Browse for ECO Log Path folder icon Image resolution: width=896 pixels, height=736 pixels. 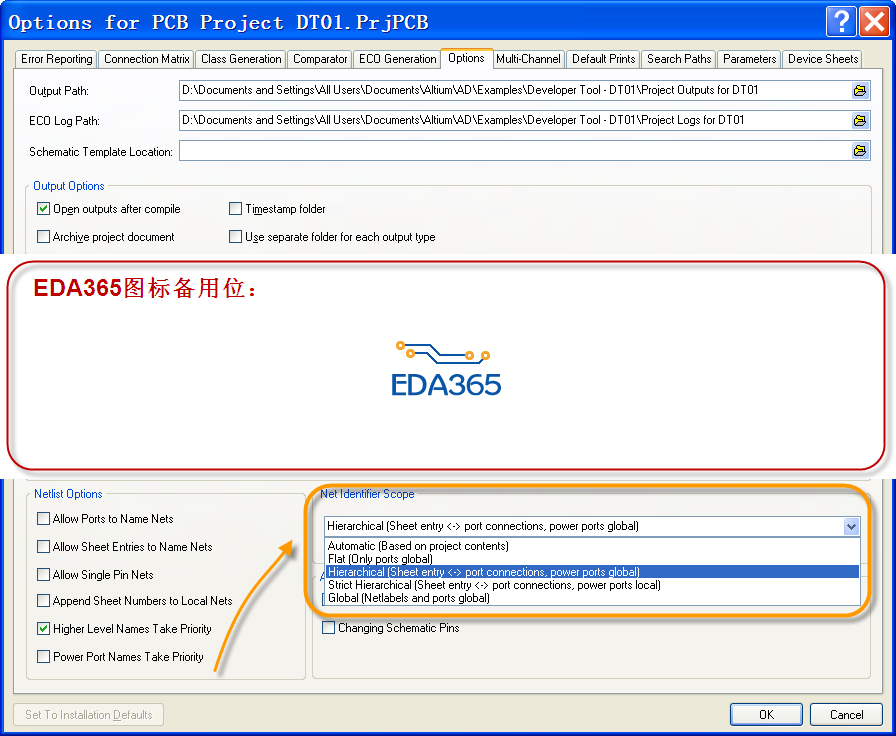point(859,121)
